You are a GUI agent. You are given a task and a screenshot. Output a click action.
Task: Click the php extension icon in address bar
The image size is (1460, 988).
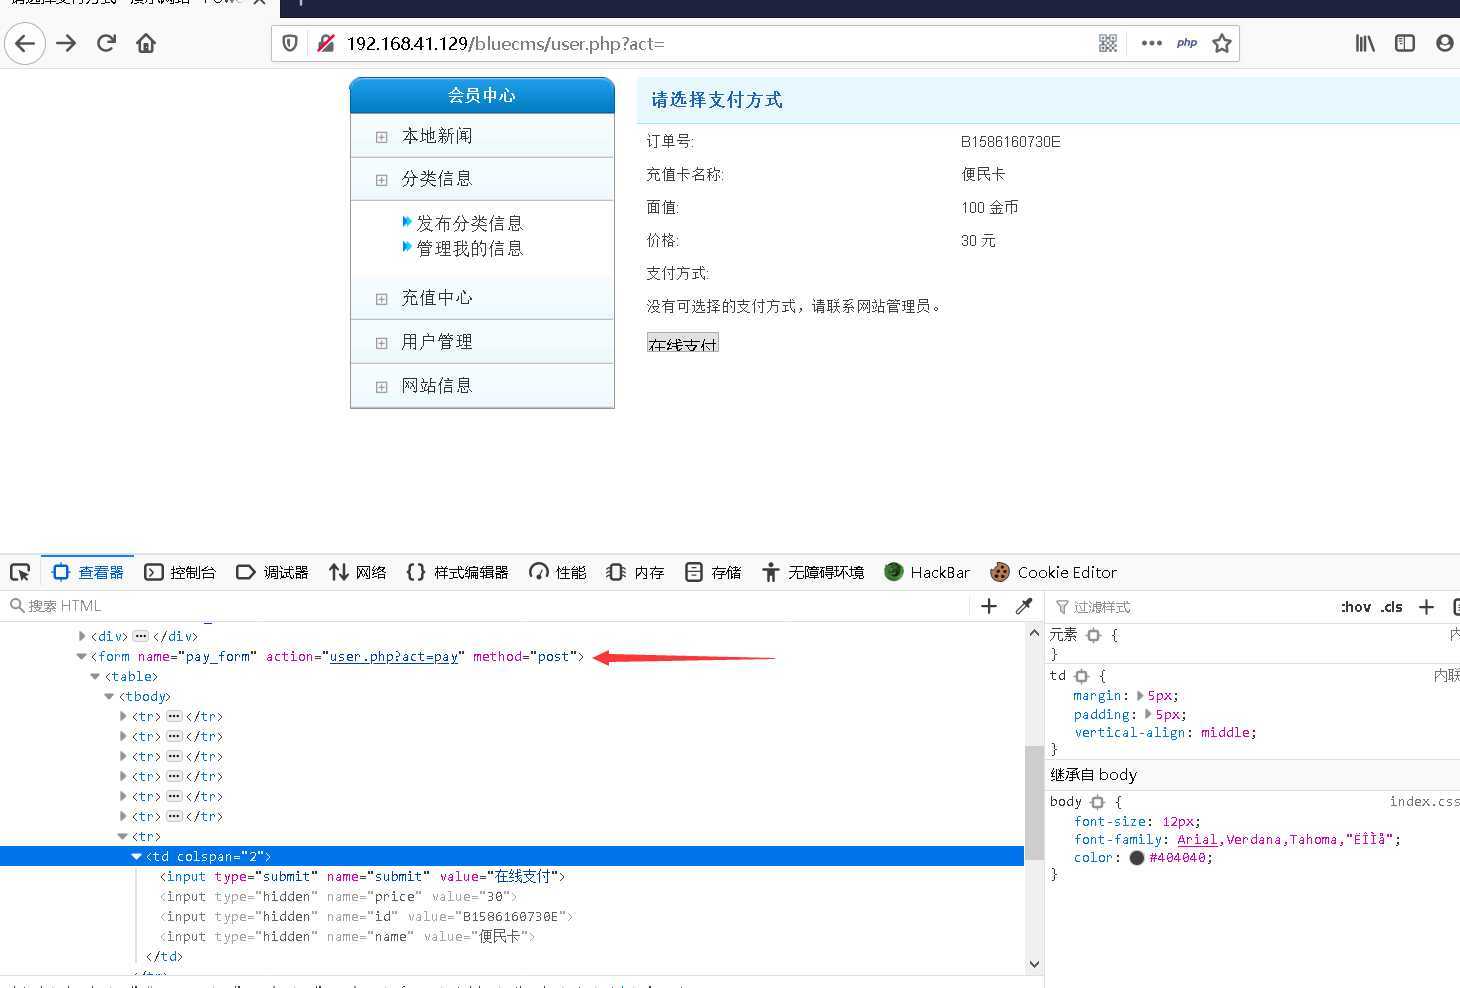1187,43
